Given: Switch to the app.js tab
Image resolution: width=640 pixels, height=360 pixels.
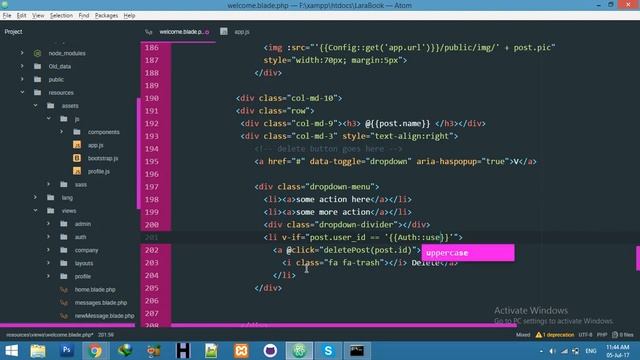Looking at the screenshot, I should coord(242,31).
